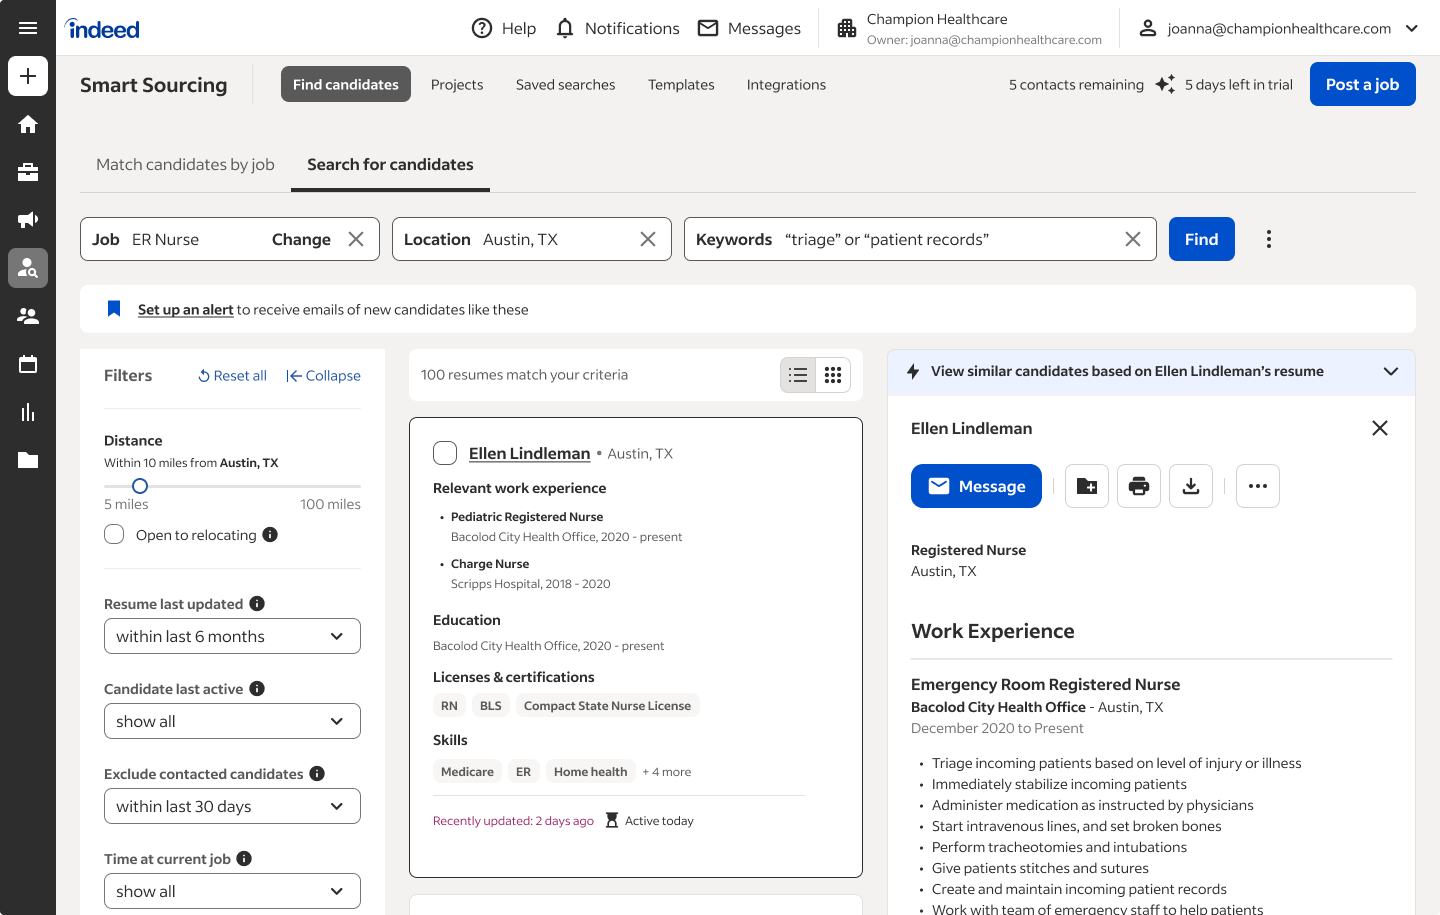Viewport: 1440px width, 915px height.
Task: Open more actions ellipsis for resume
Action: click(x=1258, y=486)
